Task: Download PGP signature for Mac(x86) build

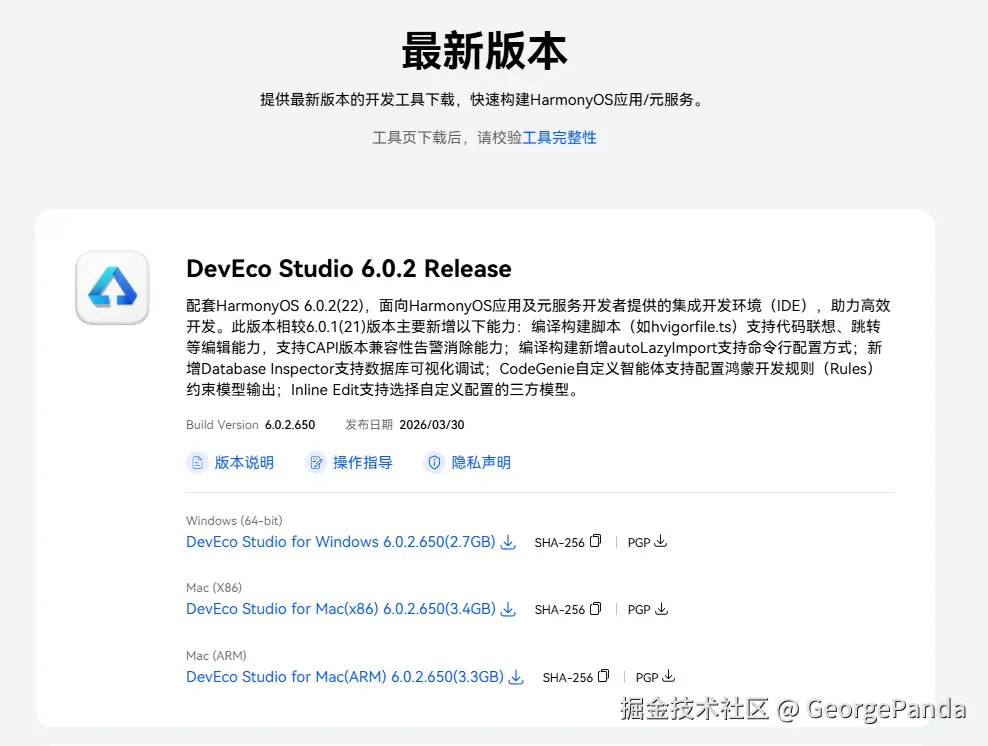Action: [x=661, y=609]
